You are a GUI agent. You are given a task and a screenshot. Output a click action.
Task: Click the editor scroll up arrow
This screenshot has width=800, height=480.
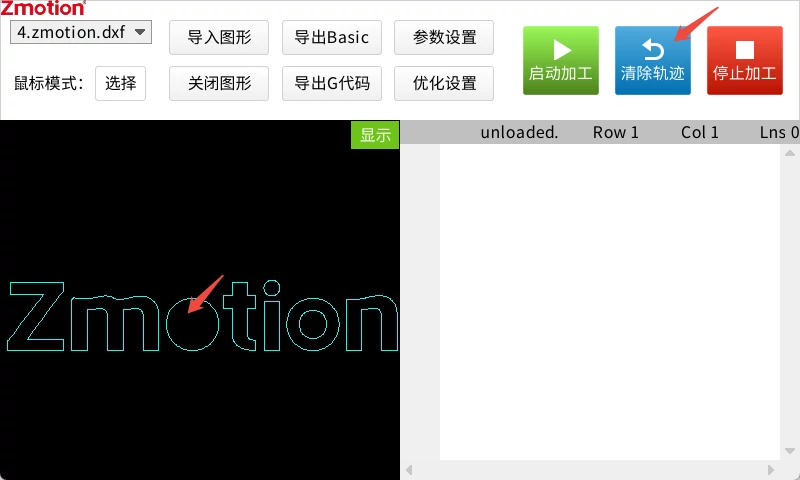(790, 153)
